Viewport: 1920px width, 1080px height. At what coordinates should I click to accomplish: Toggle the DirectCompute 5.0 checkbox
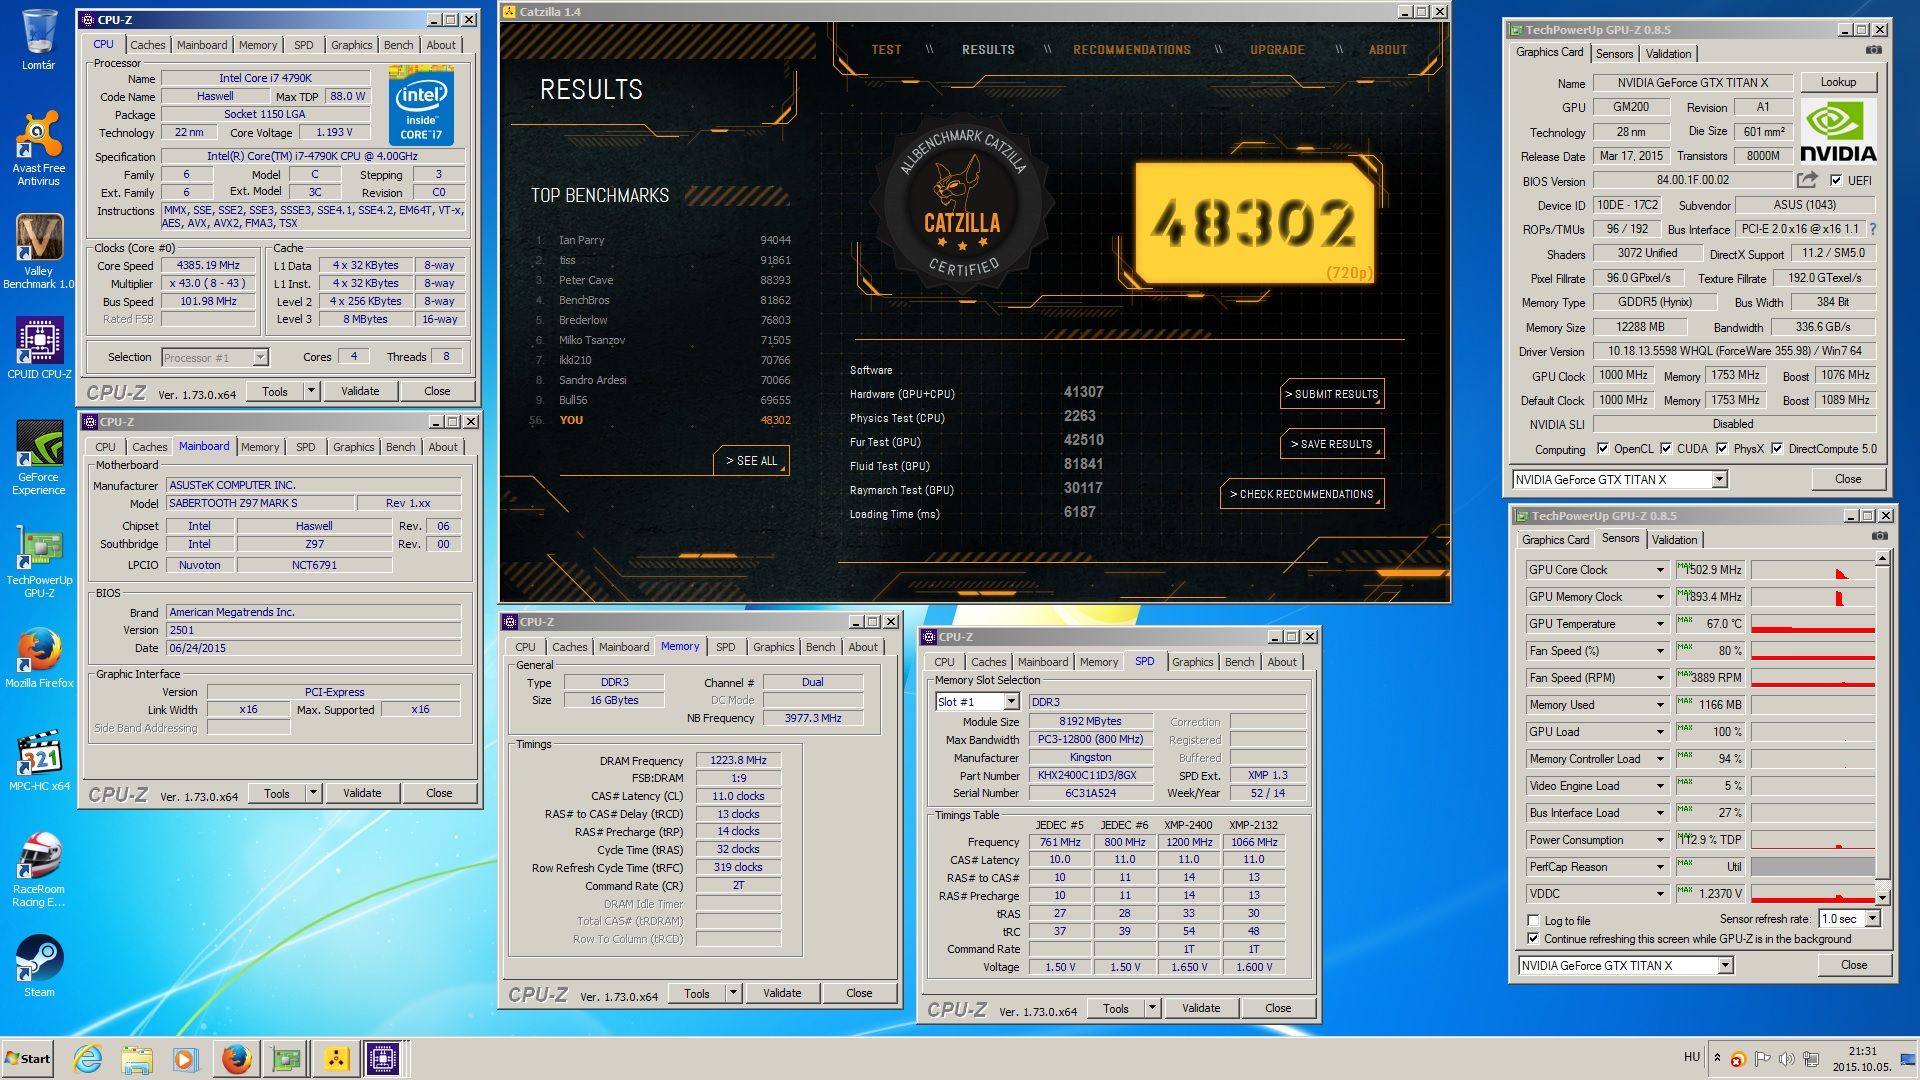click(1777, 449)
